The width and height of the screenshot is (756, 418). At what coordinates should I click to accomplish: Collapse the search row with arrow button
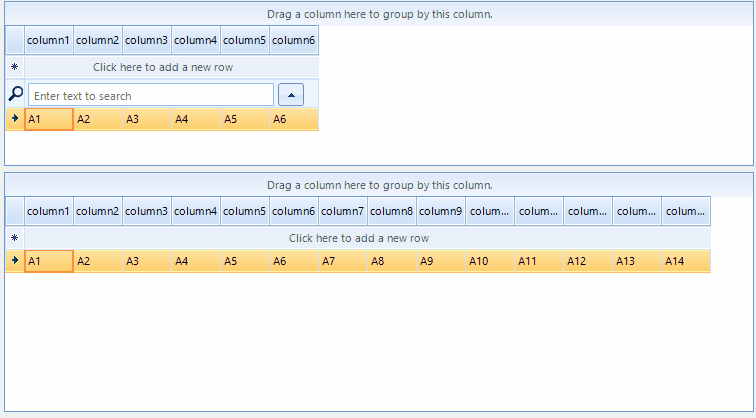[x=290, y=95]
